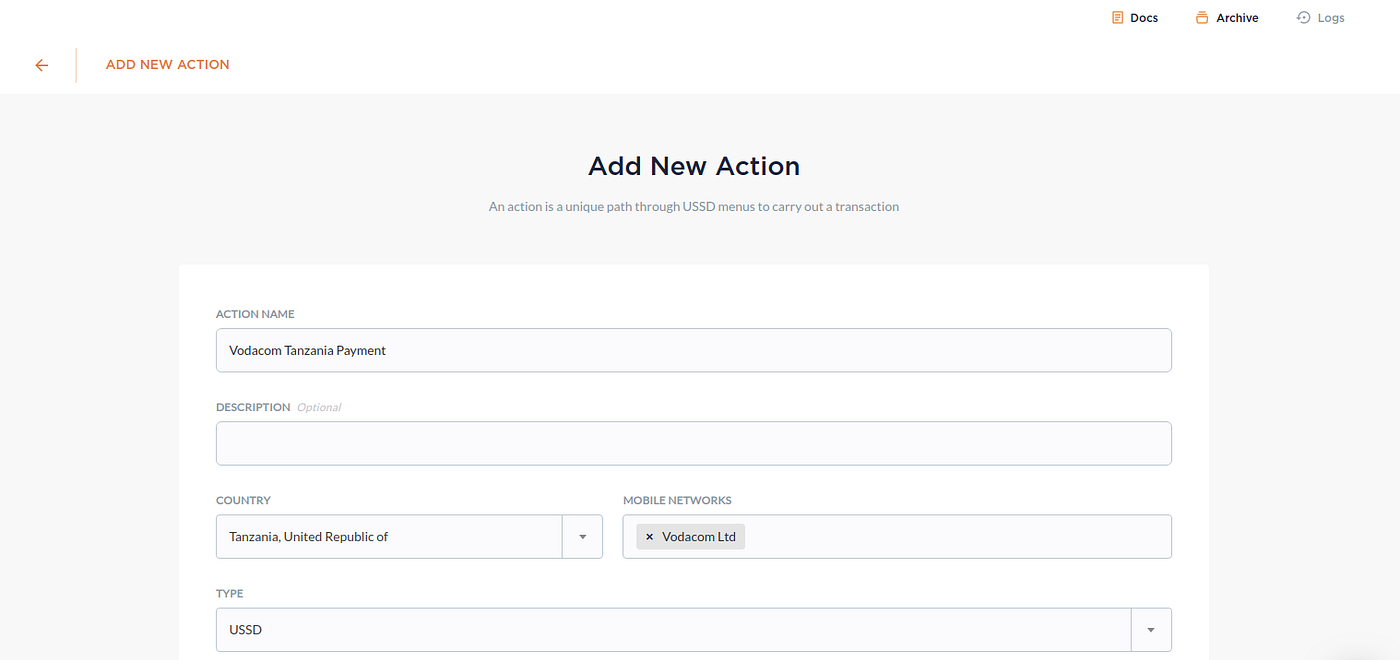This screenshot has height=660, width=1400.
Task: Click the empty Description field
Action: pyautogui.click(x=694, y=443)
